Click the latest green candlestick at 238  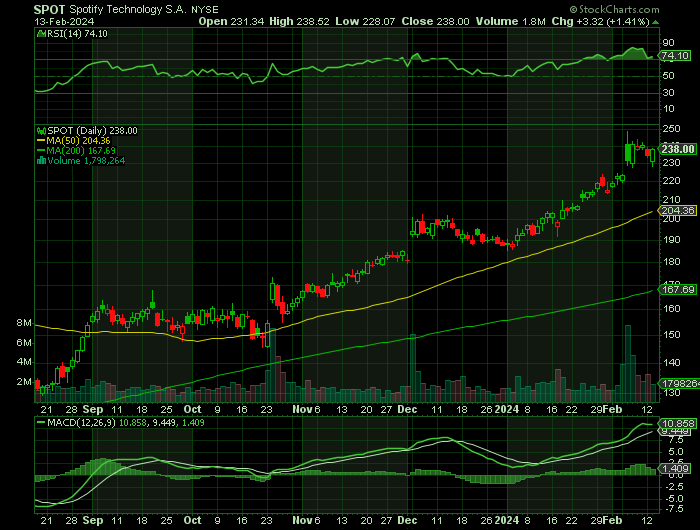coord(653,155)
